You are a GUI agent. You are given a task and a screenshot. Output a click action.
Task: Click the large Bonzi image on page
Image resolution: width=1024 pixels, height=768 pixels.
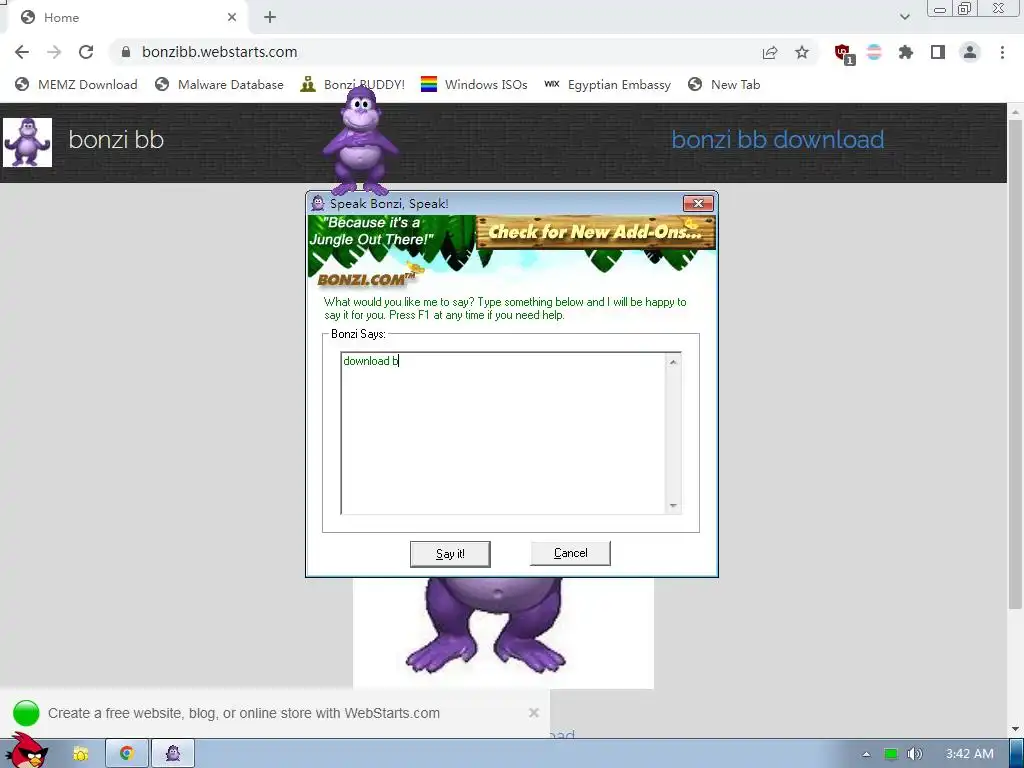503,632
